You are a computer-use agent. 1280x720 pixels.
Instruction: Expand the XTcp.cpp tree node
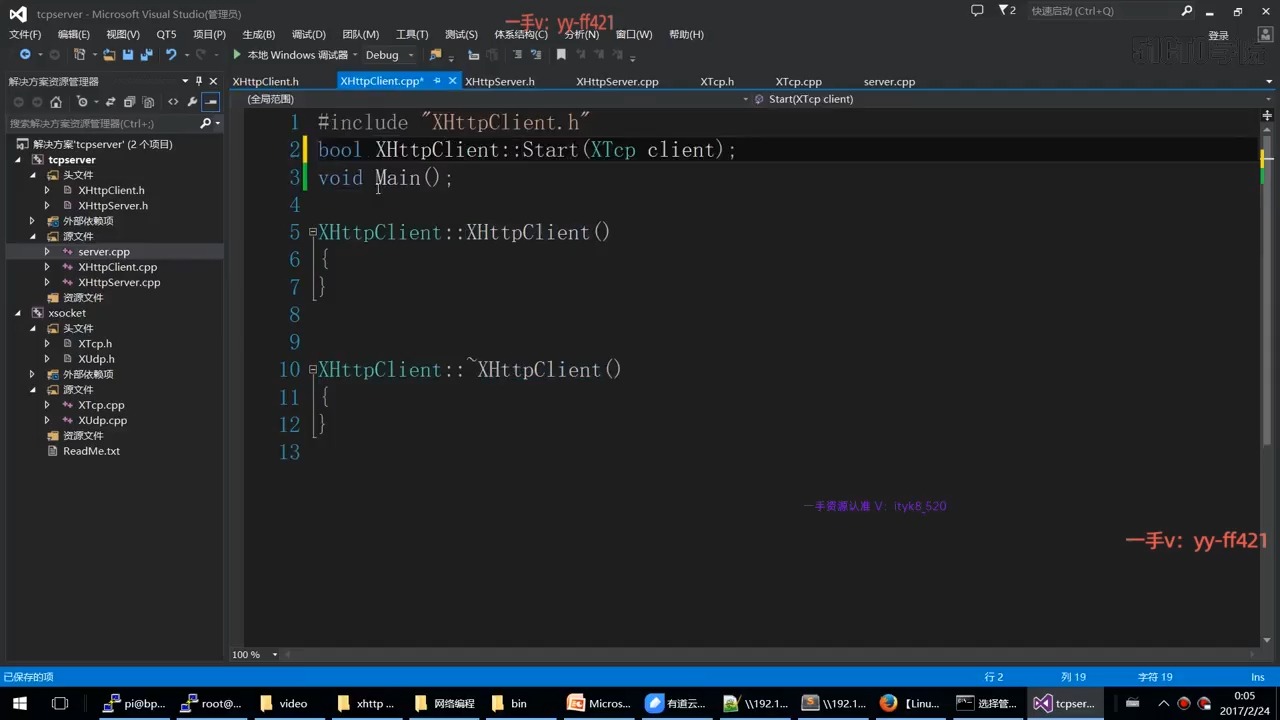(46, 405)
